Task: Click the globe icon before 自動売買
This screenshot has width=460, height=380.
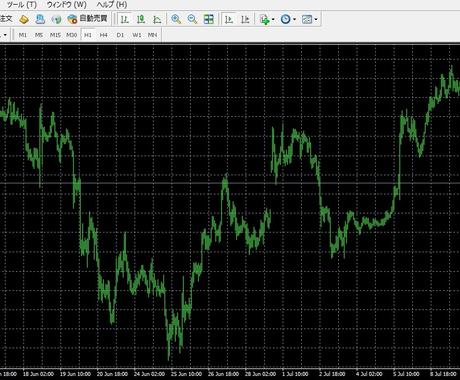Action: [56, 19]
